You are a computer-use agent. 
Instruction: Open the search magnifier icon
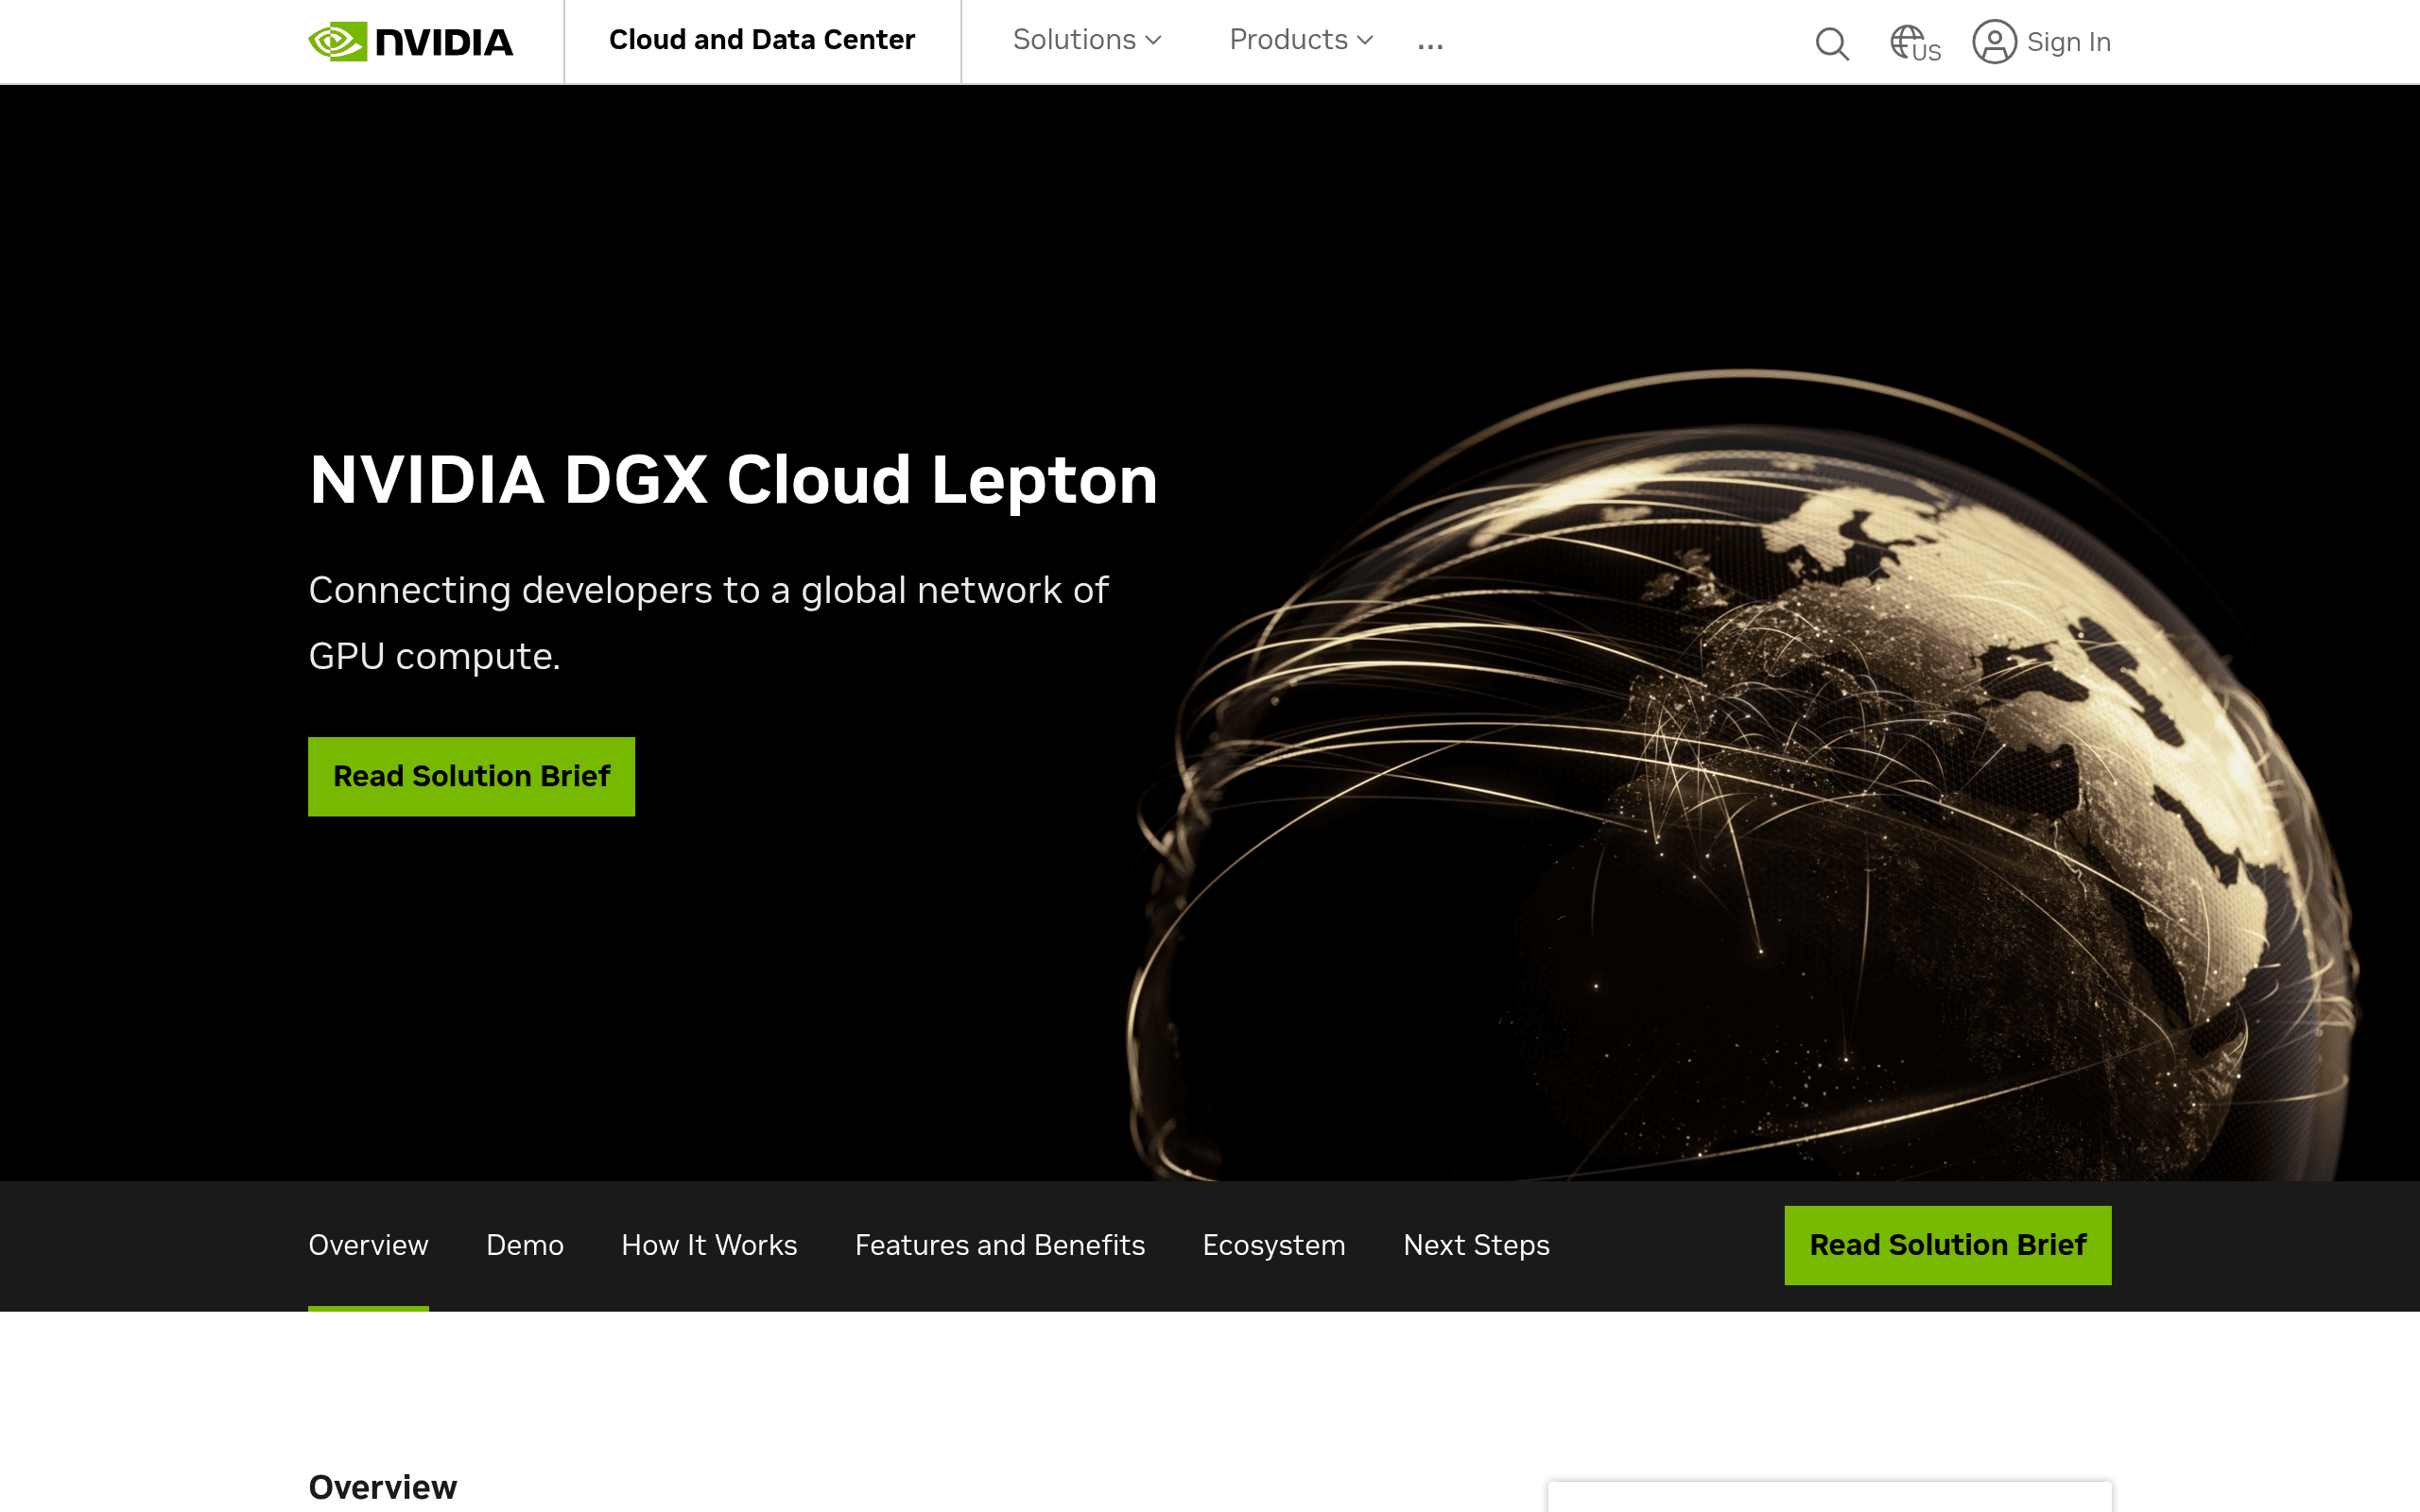[1831, 43]
